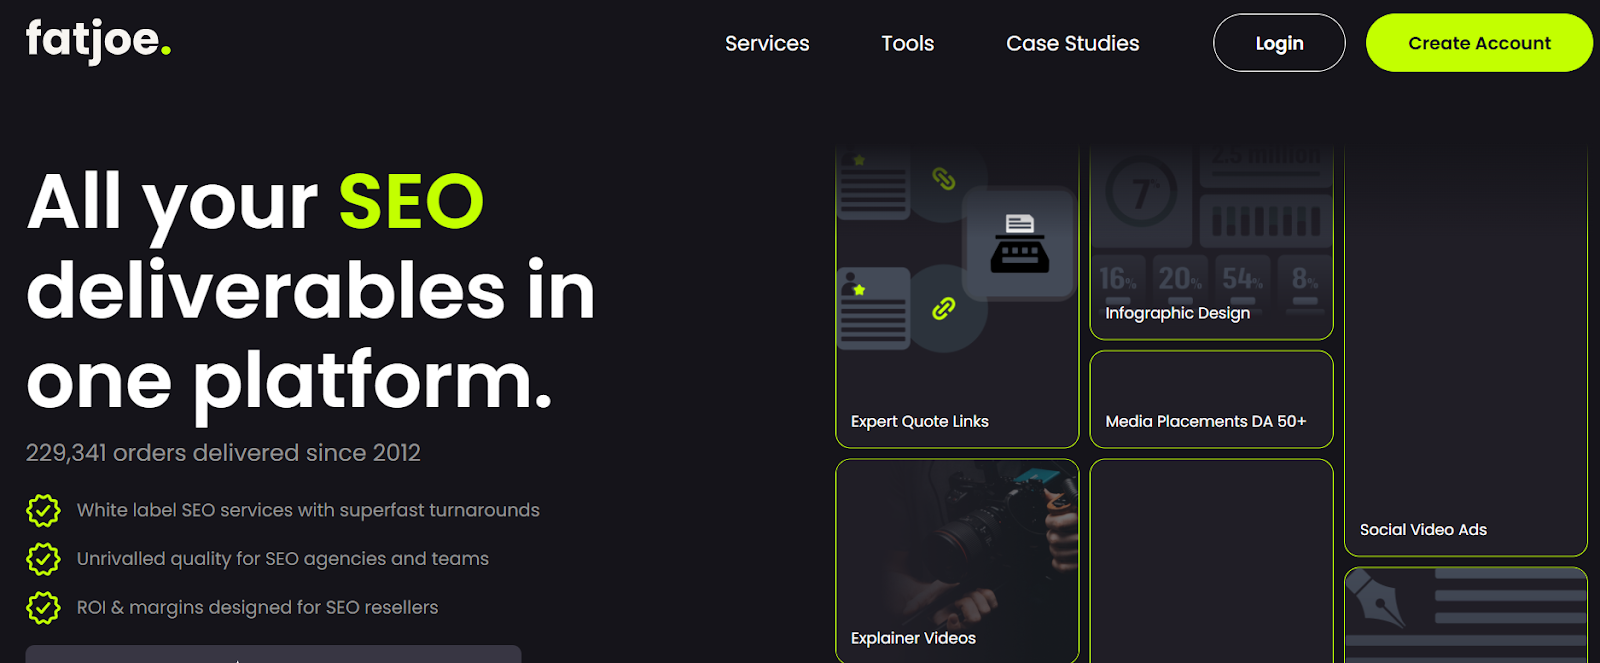Viewport: 1600px width, 663px height.
Task: Open the Tools menu
Action: pyautogui.click(x=907, y=43)
